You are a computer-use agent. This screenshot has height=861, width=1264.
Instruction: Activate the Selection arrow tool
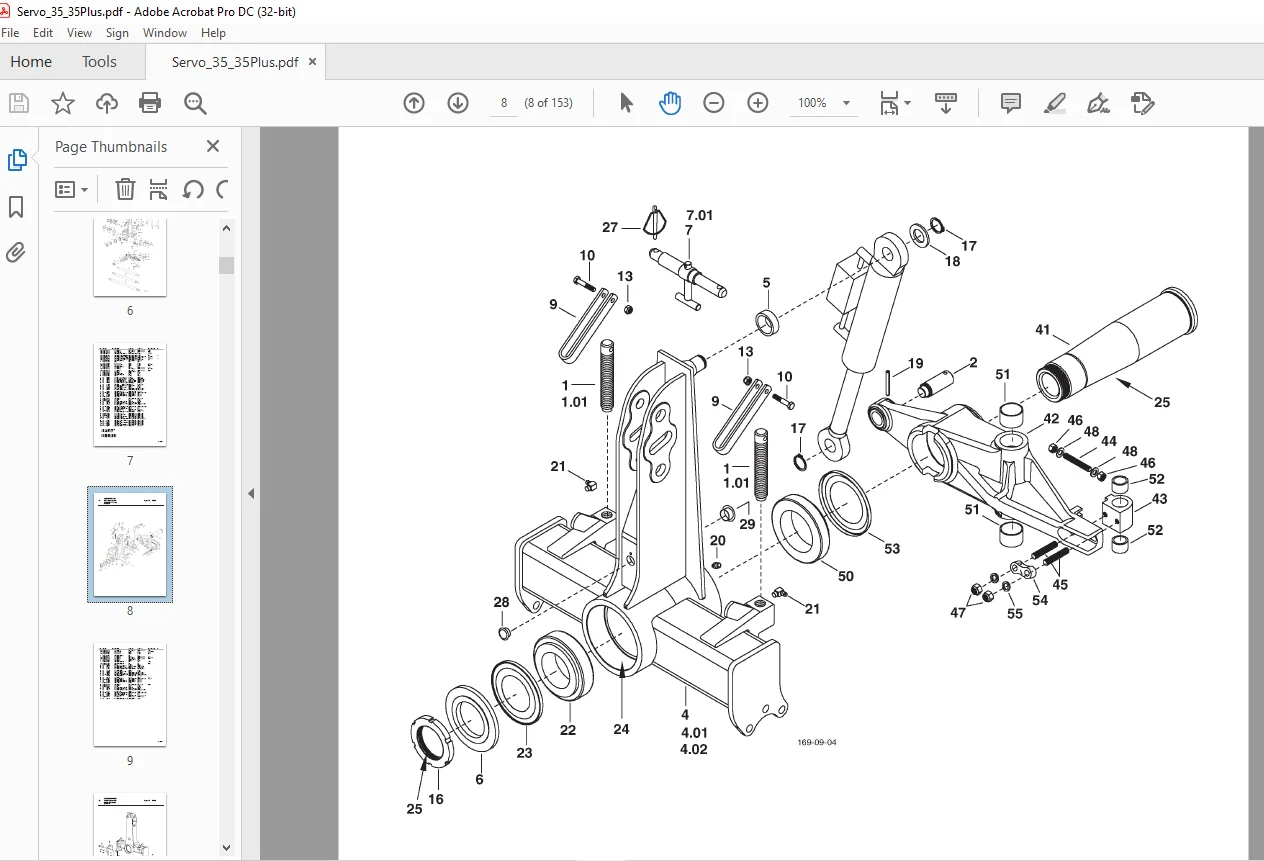point(627,103)
